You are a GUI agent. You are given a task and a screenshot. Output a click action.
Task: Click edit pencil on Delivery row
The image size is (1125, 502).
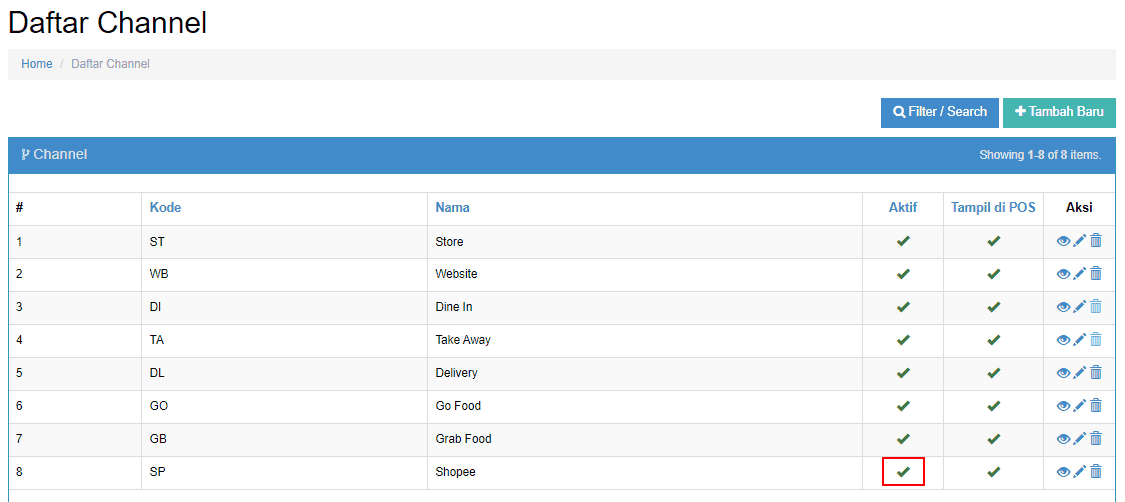point(1080,373)
